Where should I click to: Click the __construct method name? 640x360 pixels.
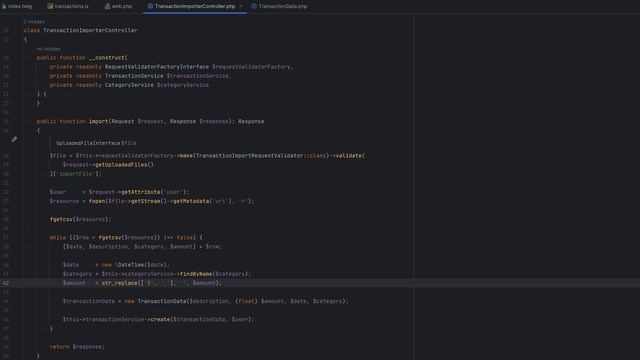coord(107,58)
